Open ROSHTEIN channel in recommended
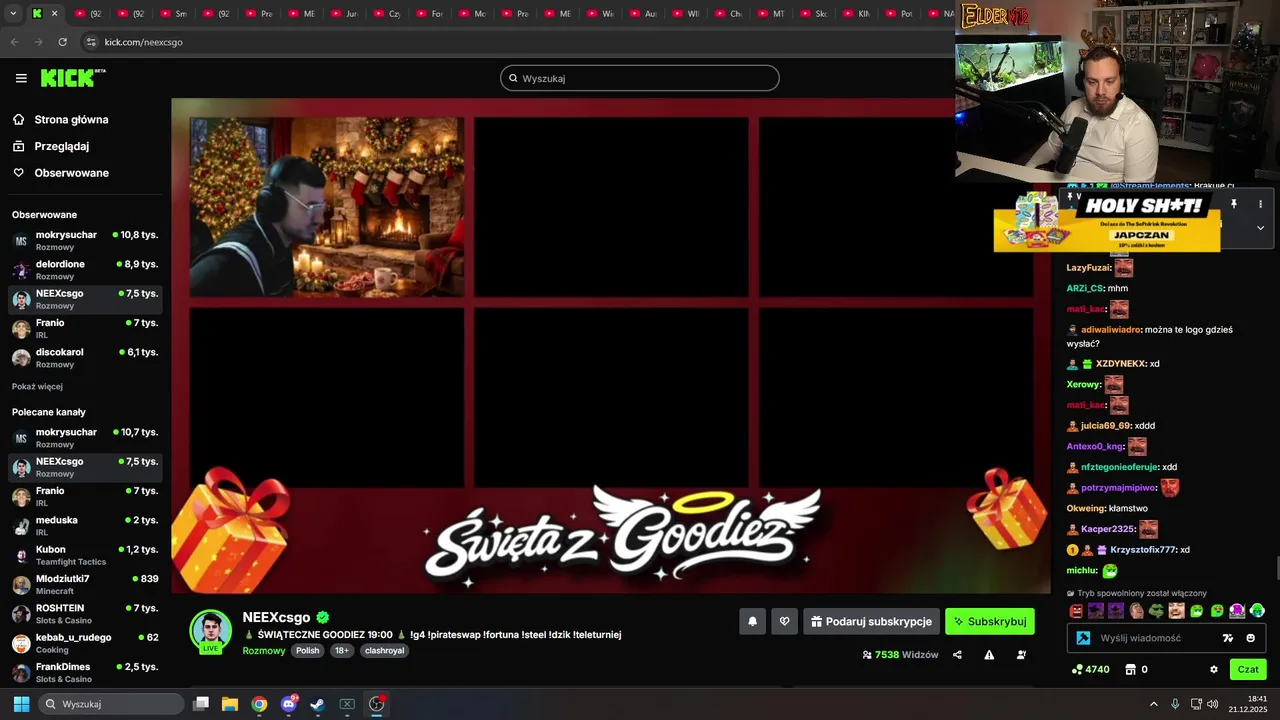Image resolution: width=1280 pixels, height=720 pixels. 85,614
